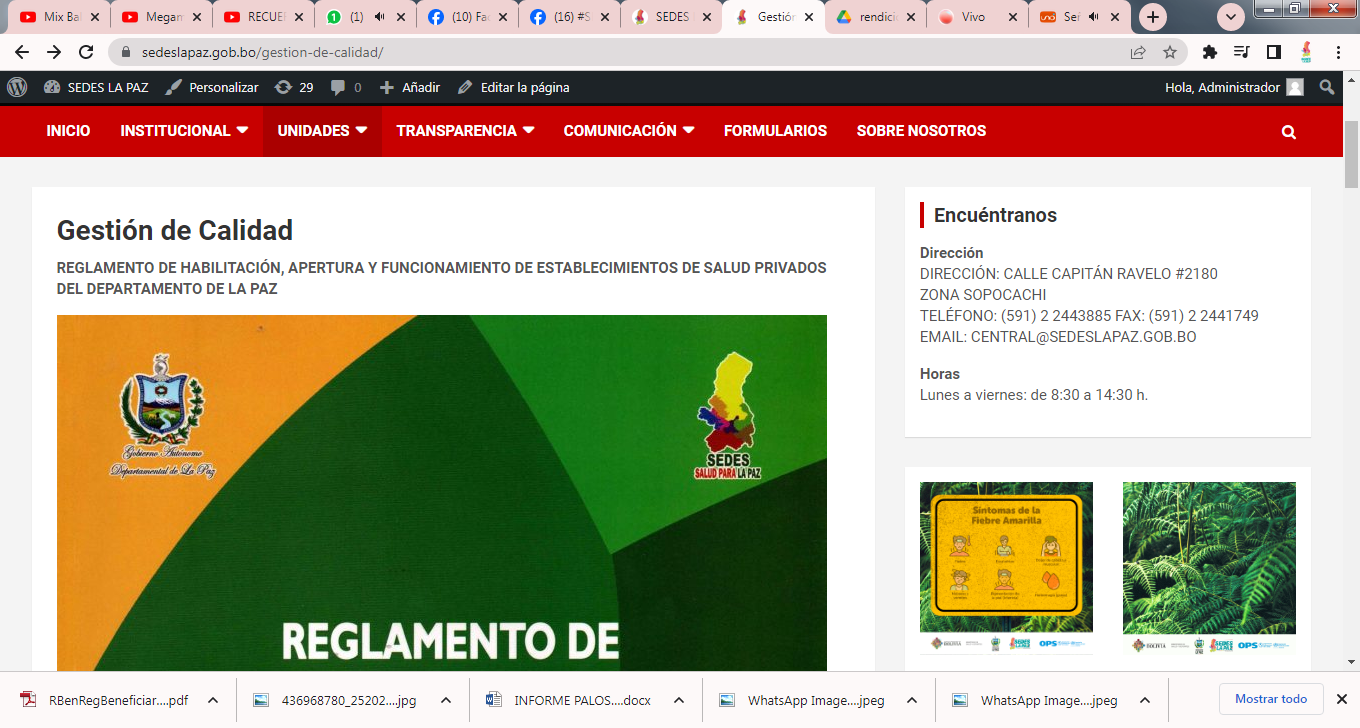Go to the FORMULARIOS menu item
This screenshot has width=1360, height=728.
775,131
